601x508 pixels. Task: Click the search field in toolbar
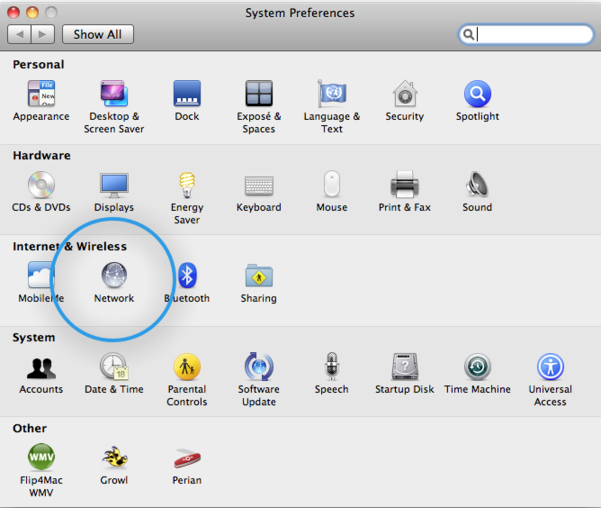pos(531,34)
